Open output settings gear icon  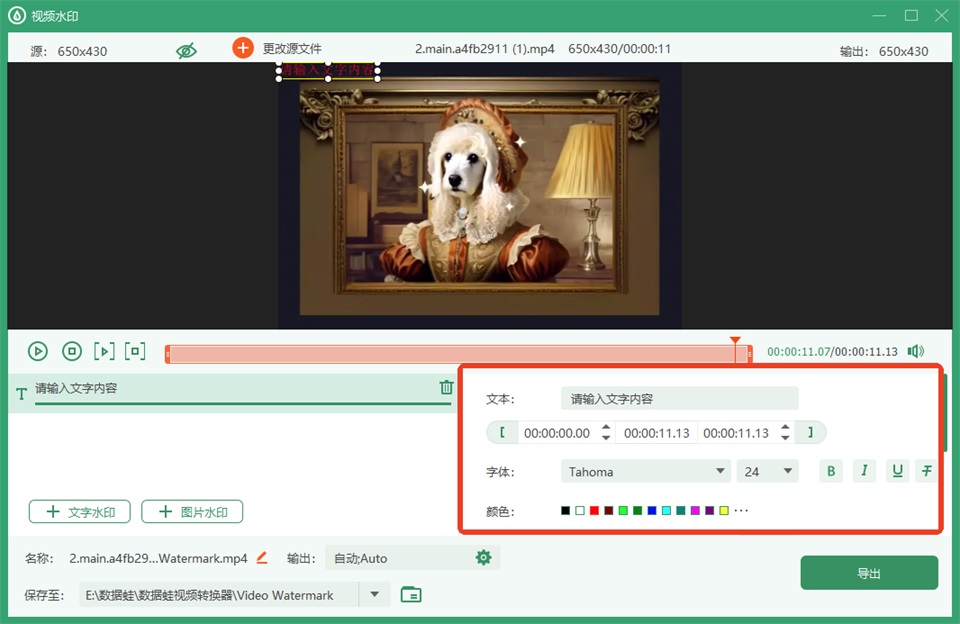484,557
